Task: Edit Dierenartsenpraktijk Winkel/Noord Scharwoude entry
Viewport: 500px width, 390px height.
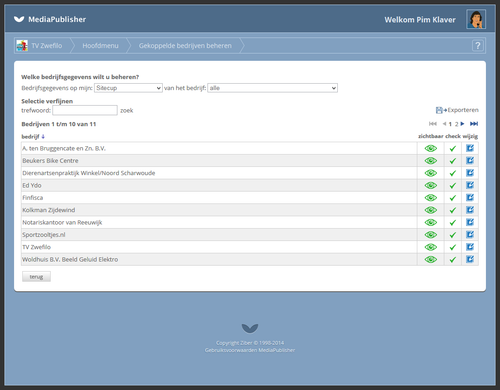Action: (x=470, y=173)
